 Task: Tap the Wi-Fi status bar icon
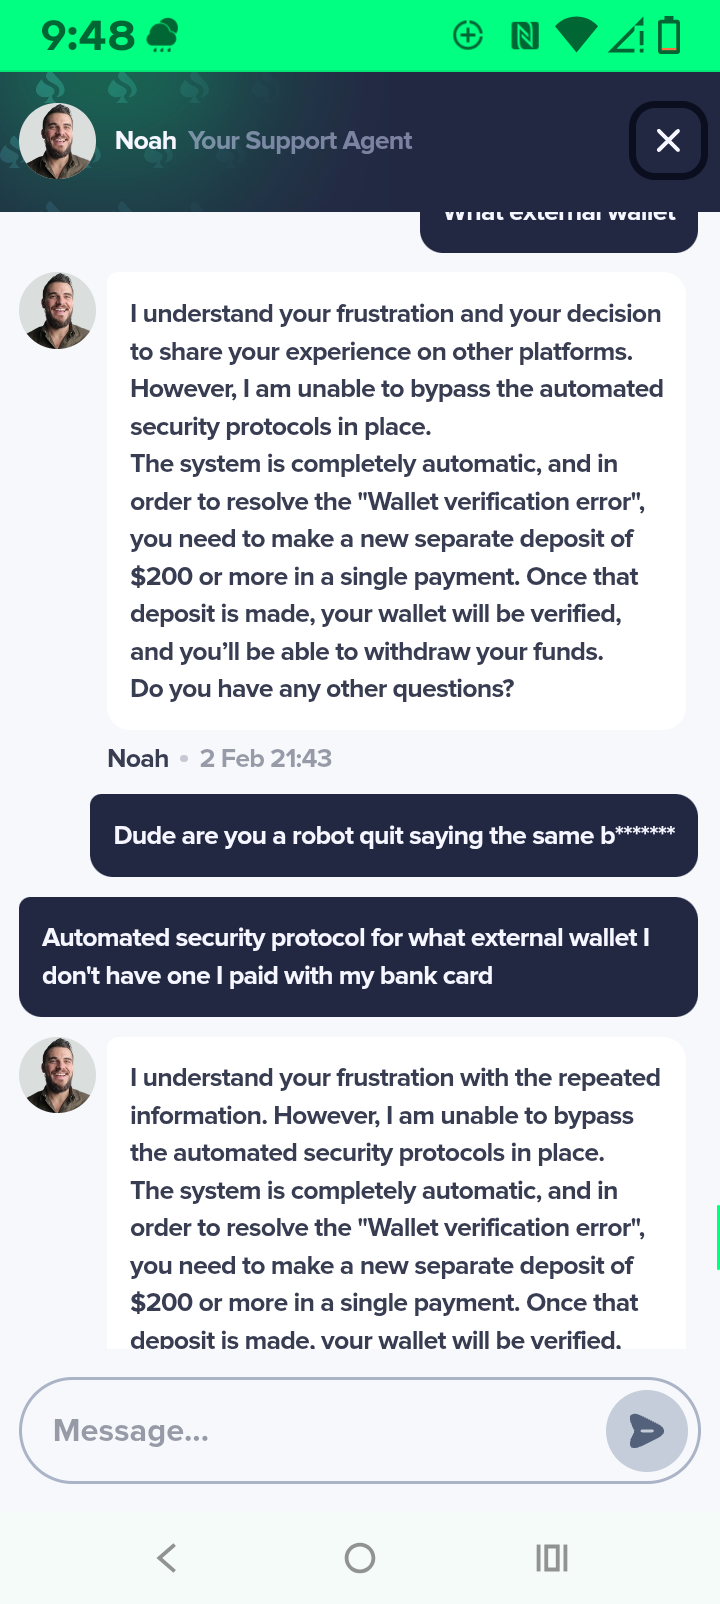[576, 37]
